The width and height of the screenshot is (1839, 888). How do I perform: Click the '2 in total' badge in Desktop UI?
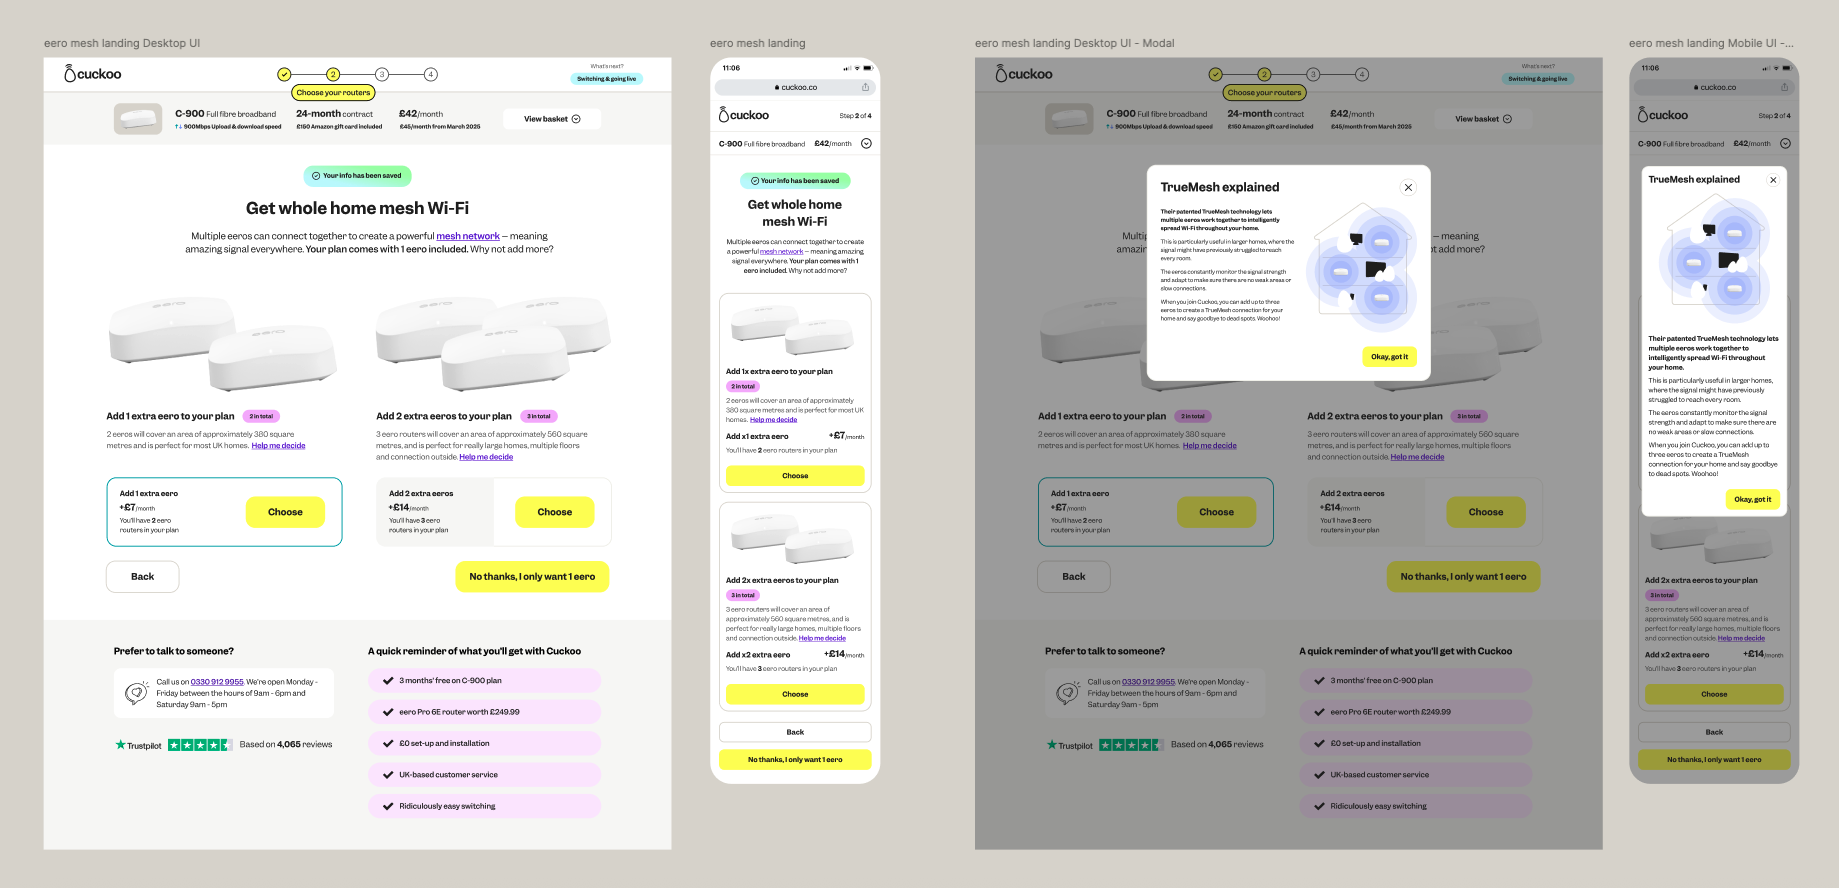click(261, 416)
